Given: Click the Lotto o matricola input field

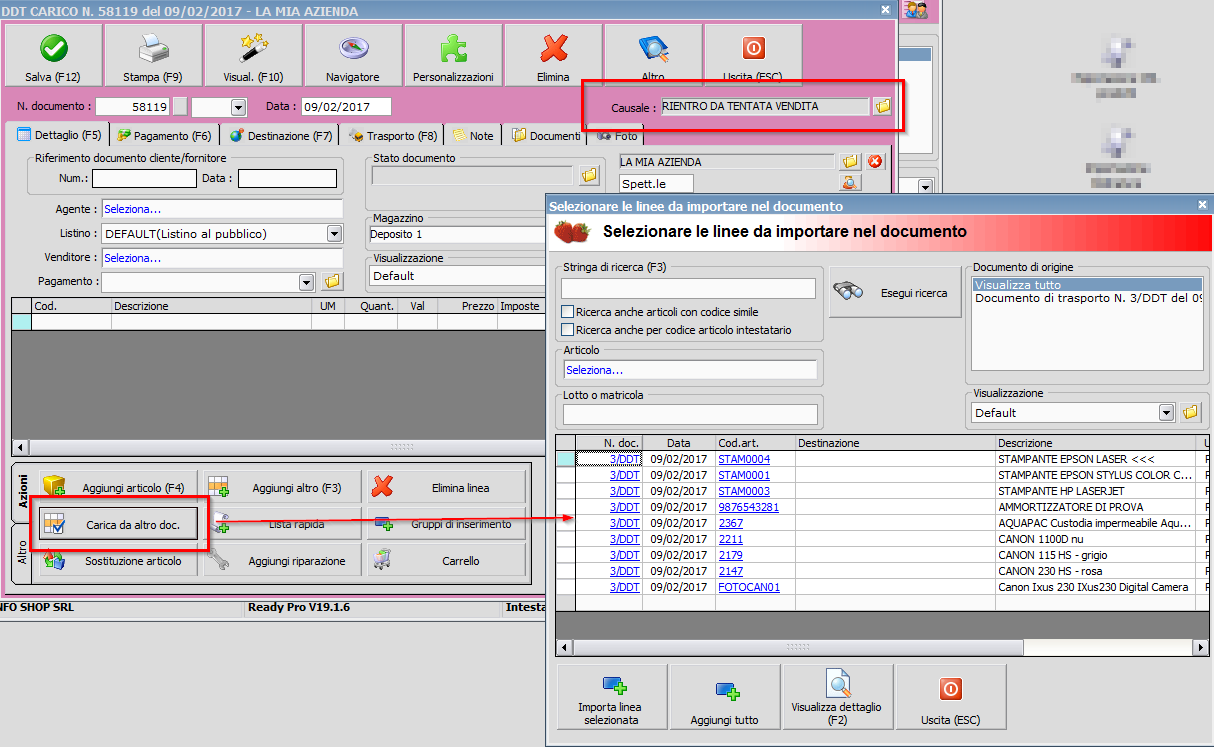Looking at the screenshot, I should point(689,414).
